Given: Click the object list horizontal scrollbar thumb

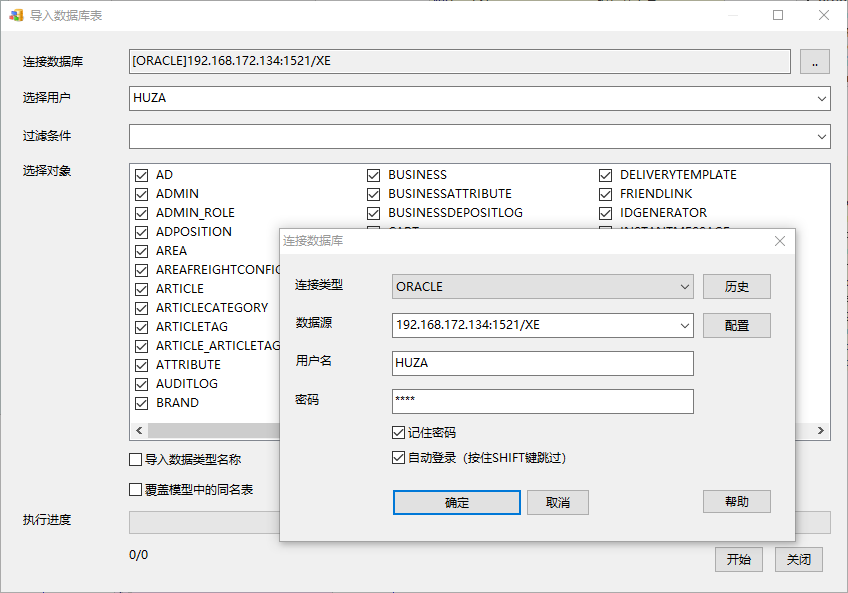Looking at the screenshot, I should click(x=214, y=431).
